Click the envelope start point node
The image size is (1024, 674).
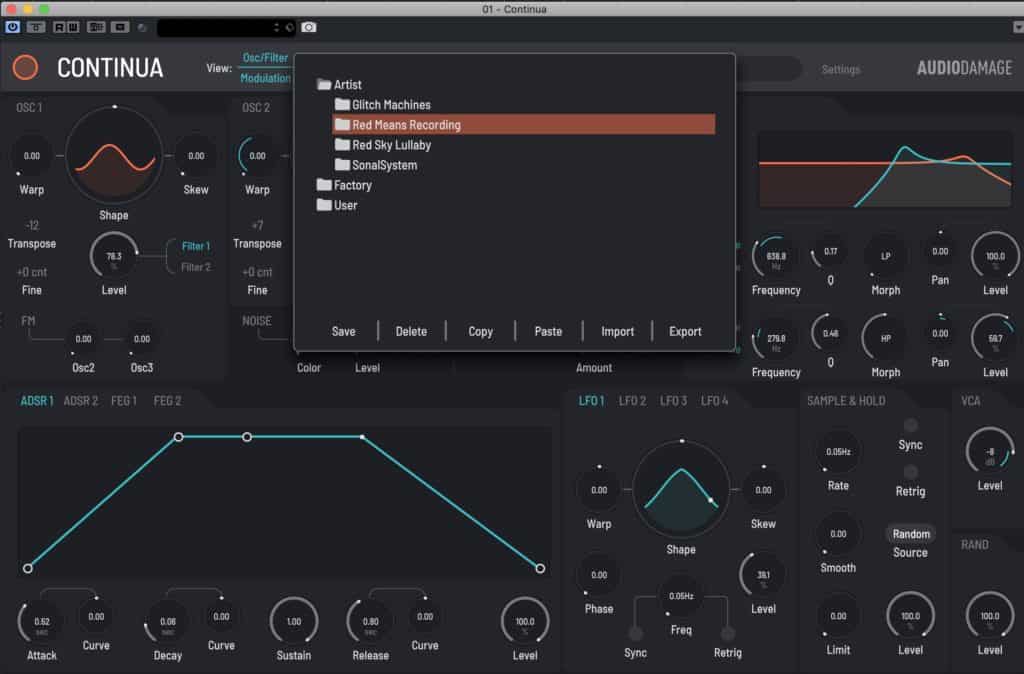pos(27,568)
